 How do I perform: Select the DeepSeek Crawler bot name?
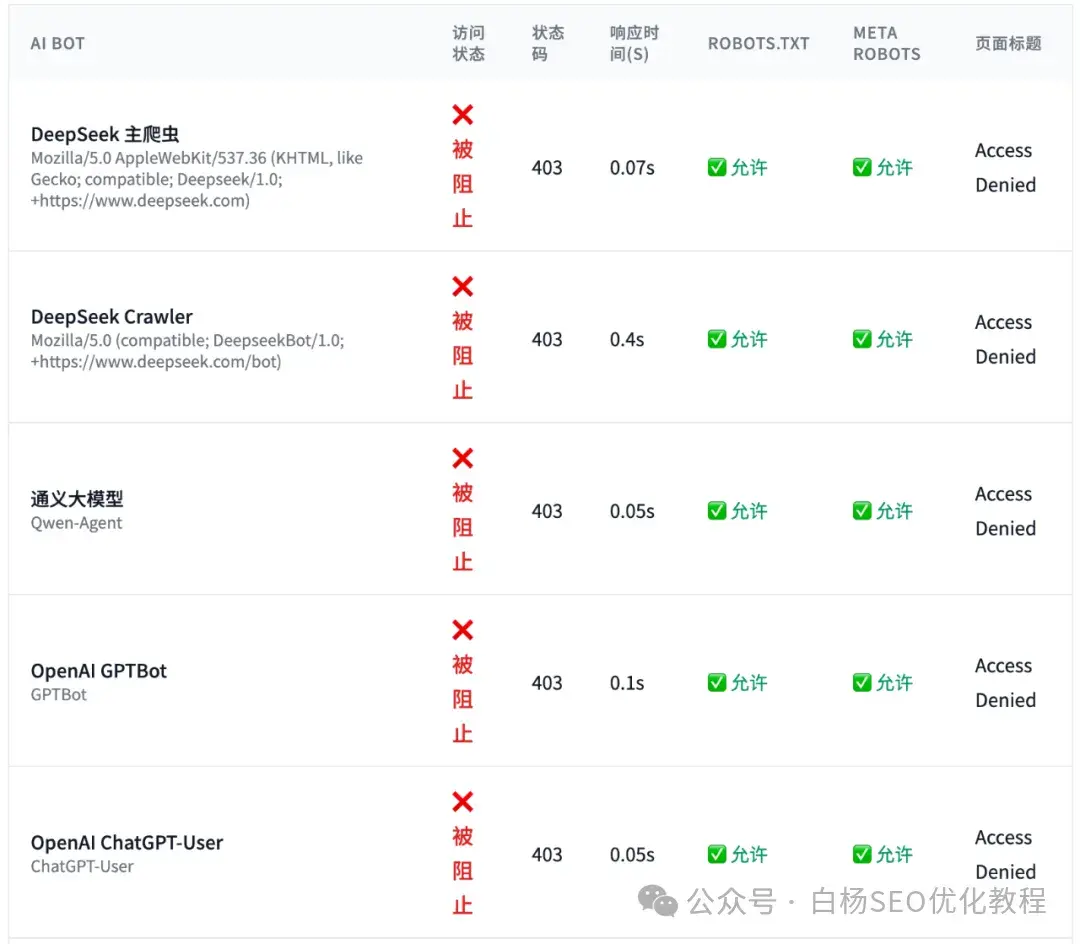coord(112,317)
